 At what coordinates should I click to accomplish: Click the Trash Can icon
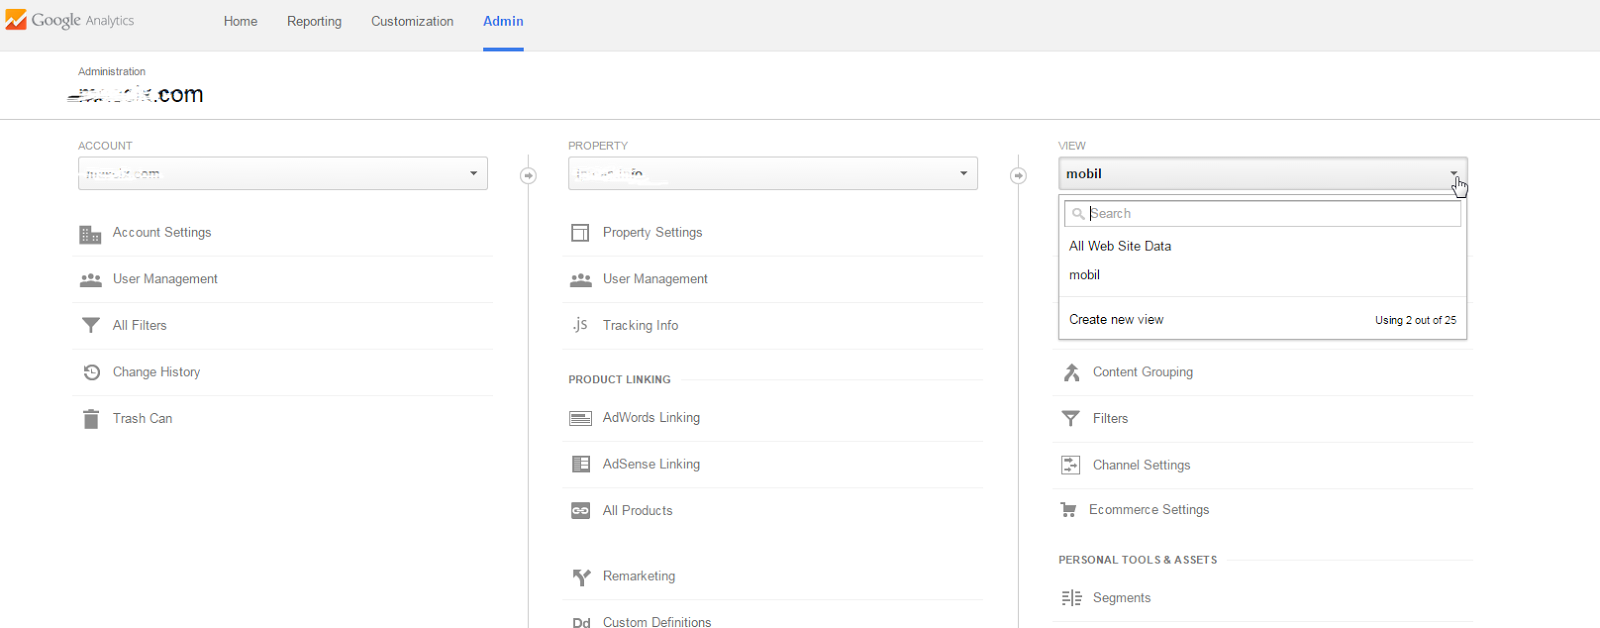[x=91, y=419]
